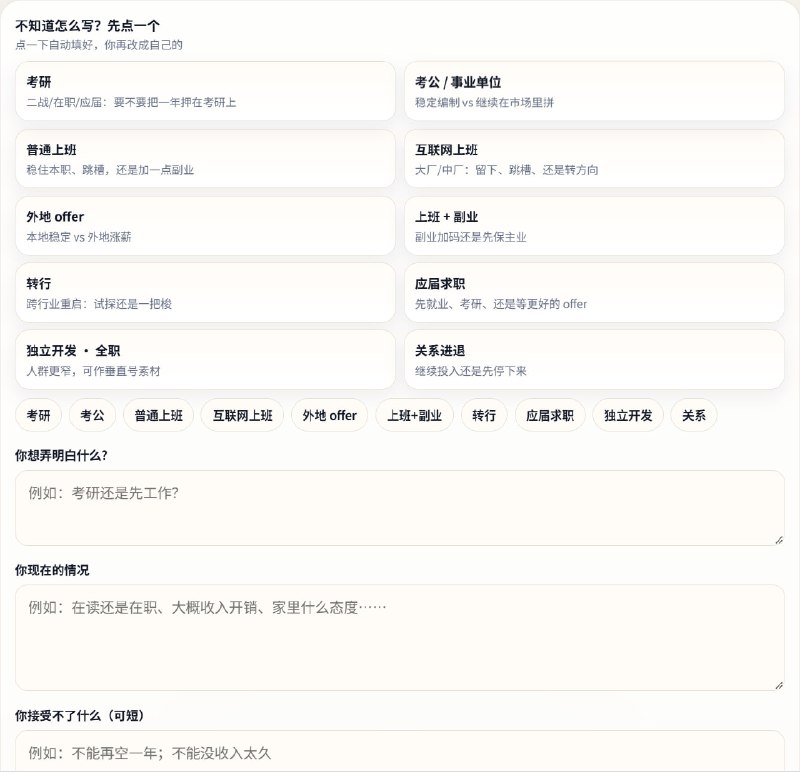Click the label 你想弄明白什么?
This screenshot has width=800, height=774.
click(61, 455)
